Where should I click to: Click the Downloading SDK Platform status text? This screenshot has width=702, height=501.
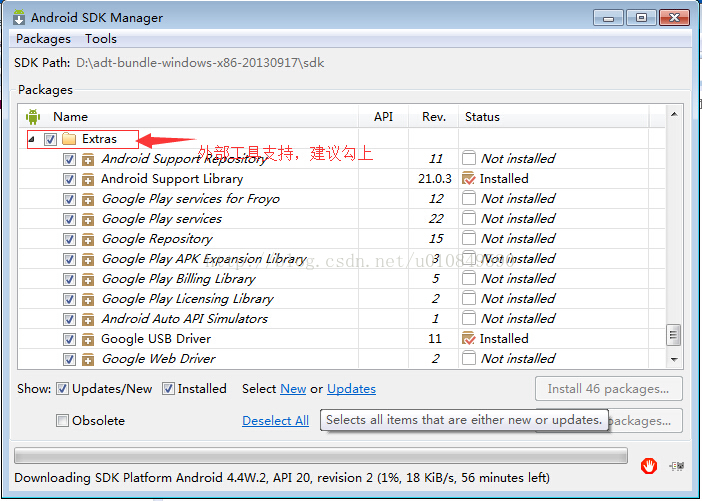[x=282, y=478]
